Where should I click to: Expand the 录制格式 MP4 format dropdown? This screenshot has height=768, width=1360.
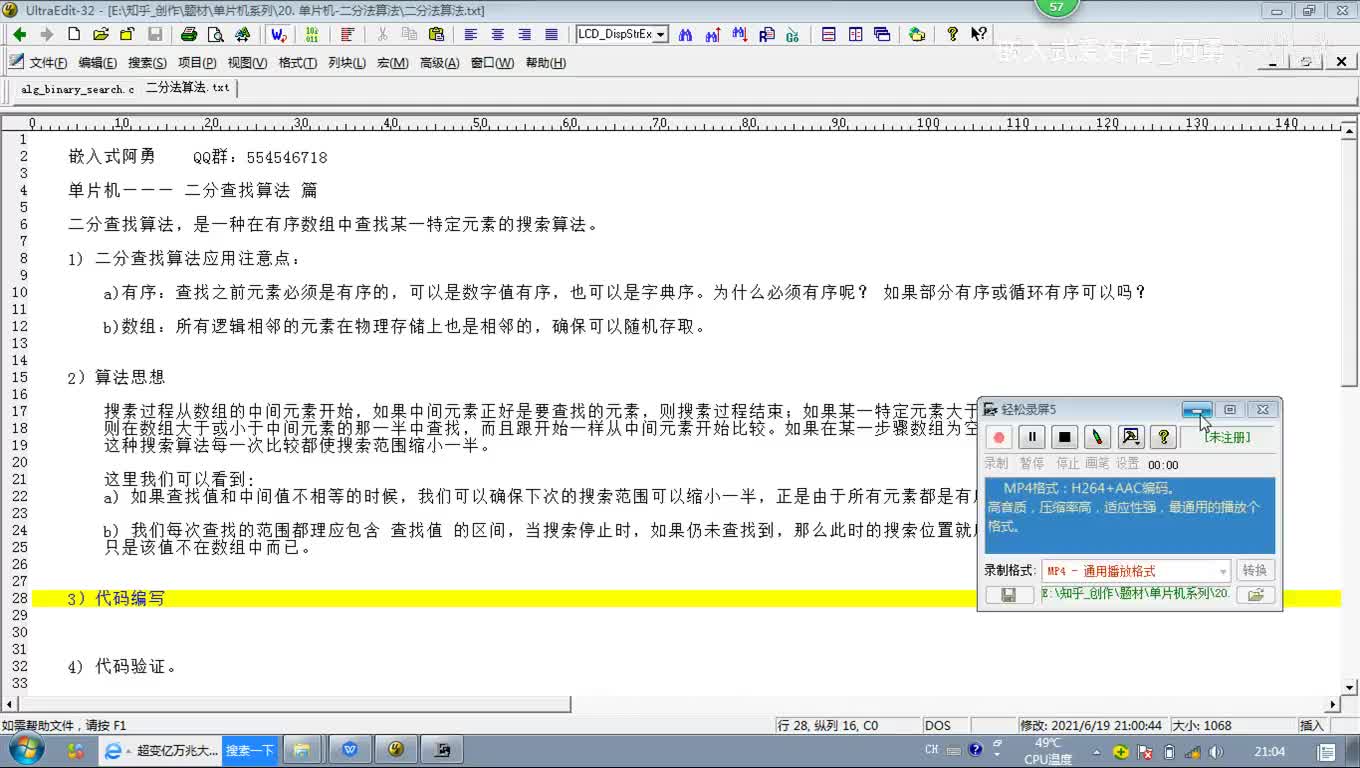[1222, 571]
